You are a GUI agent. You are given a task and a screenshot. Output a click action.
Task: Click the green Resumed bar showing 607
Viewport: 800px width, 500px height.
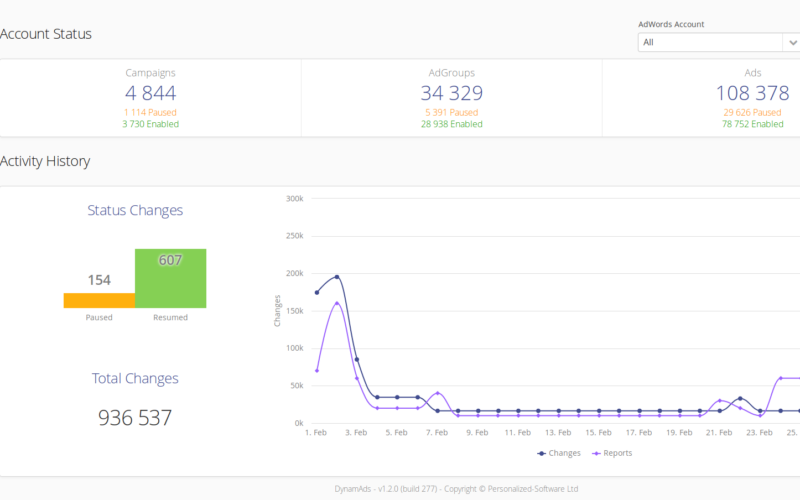(x=170, y=278)
